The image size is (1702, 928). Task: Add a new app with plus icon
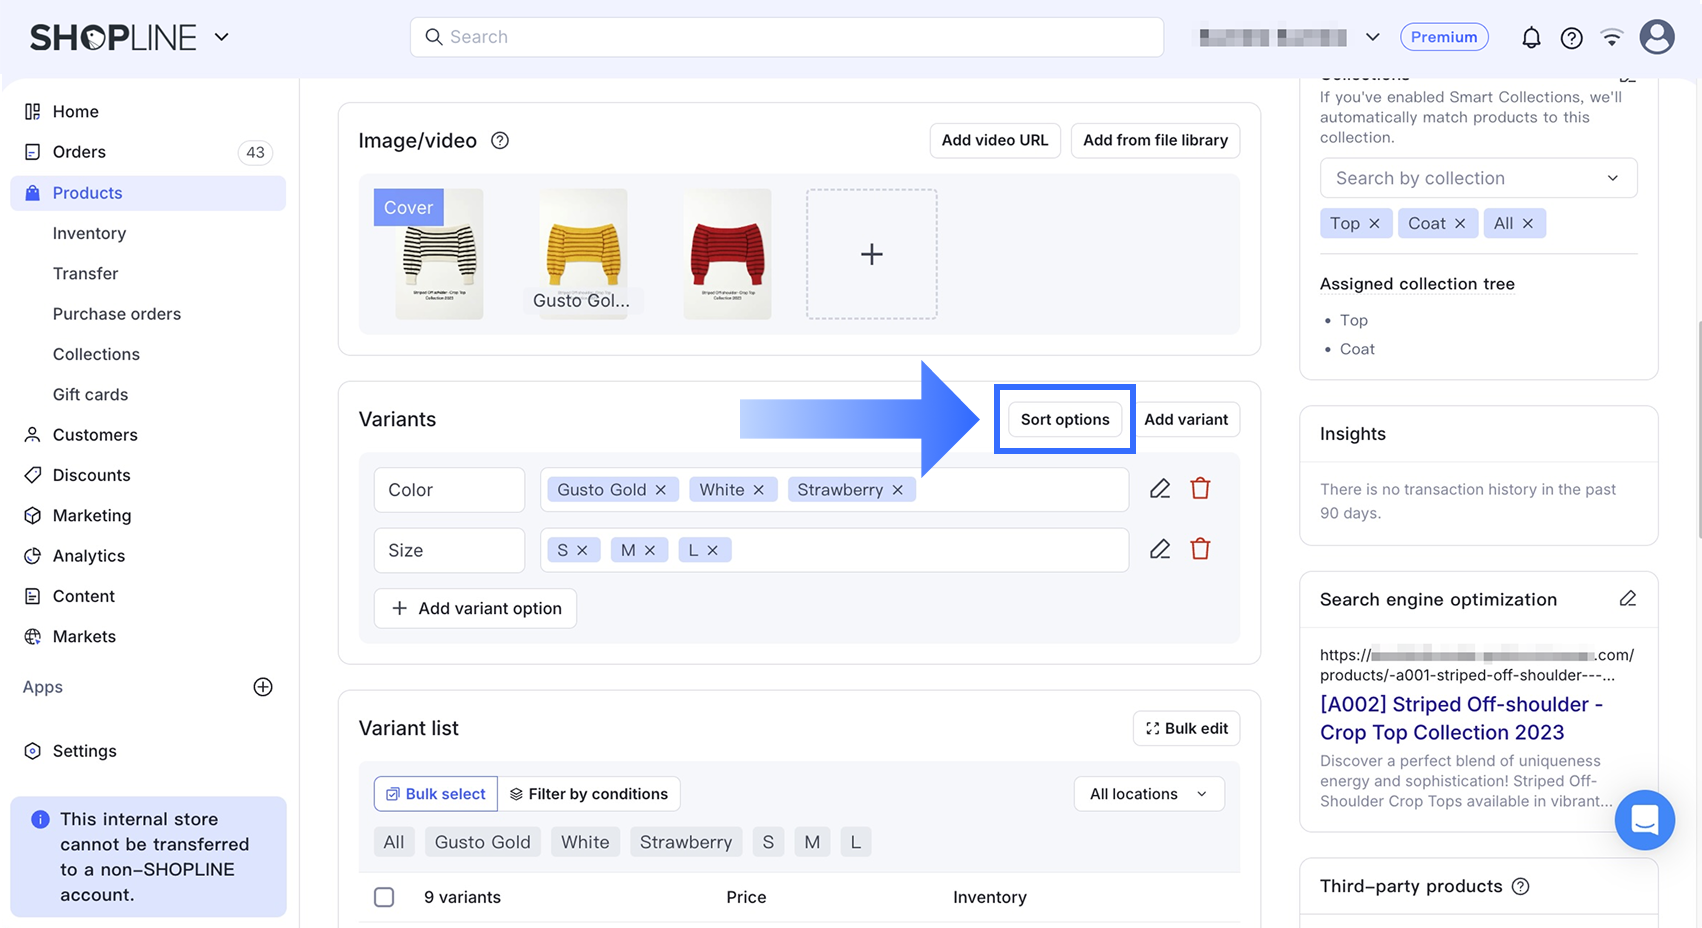click(x=263, y=687)
